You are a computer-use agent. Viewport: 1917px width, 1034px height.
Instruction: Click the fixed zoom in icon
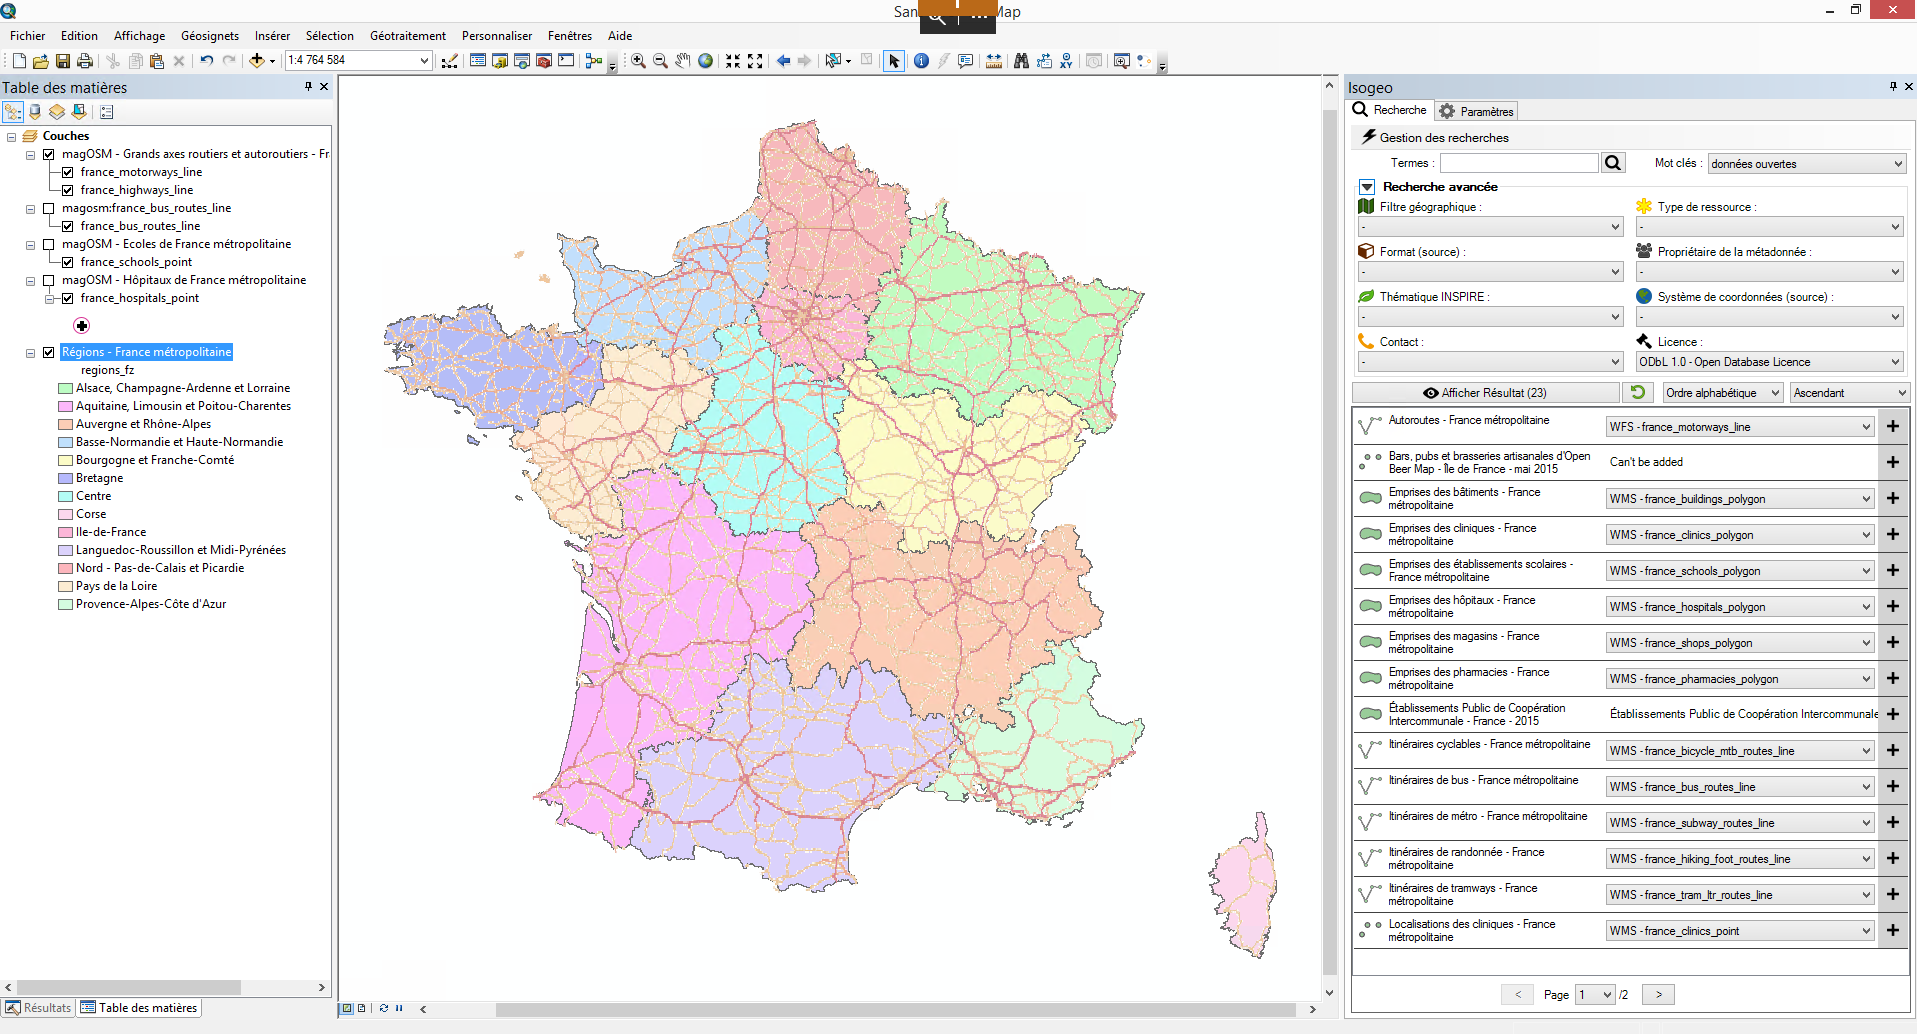click(733, 61)
